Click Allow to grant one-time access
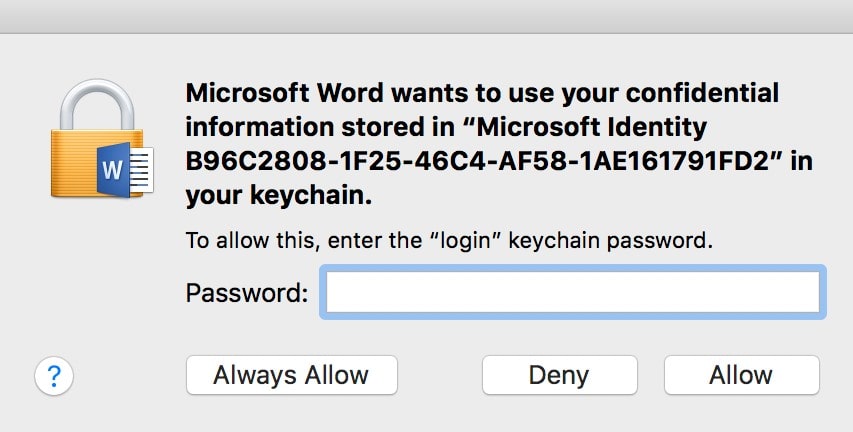Image resolution: width=853 pixels, height=432 pixels. (x=741, y=375)
